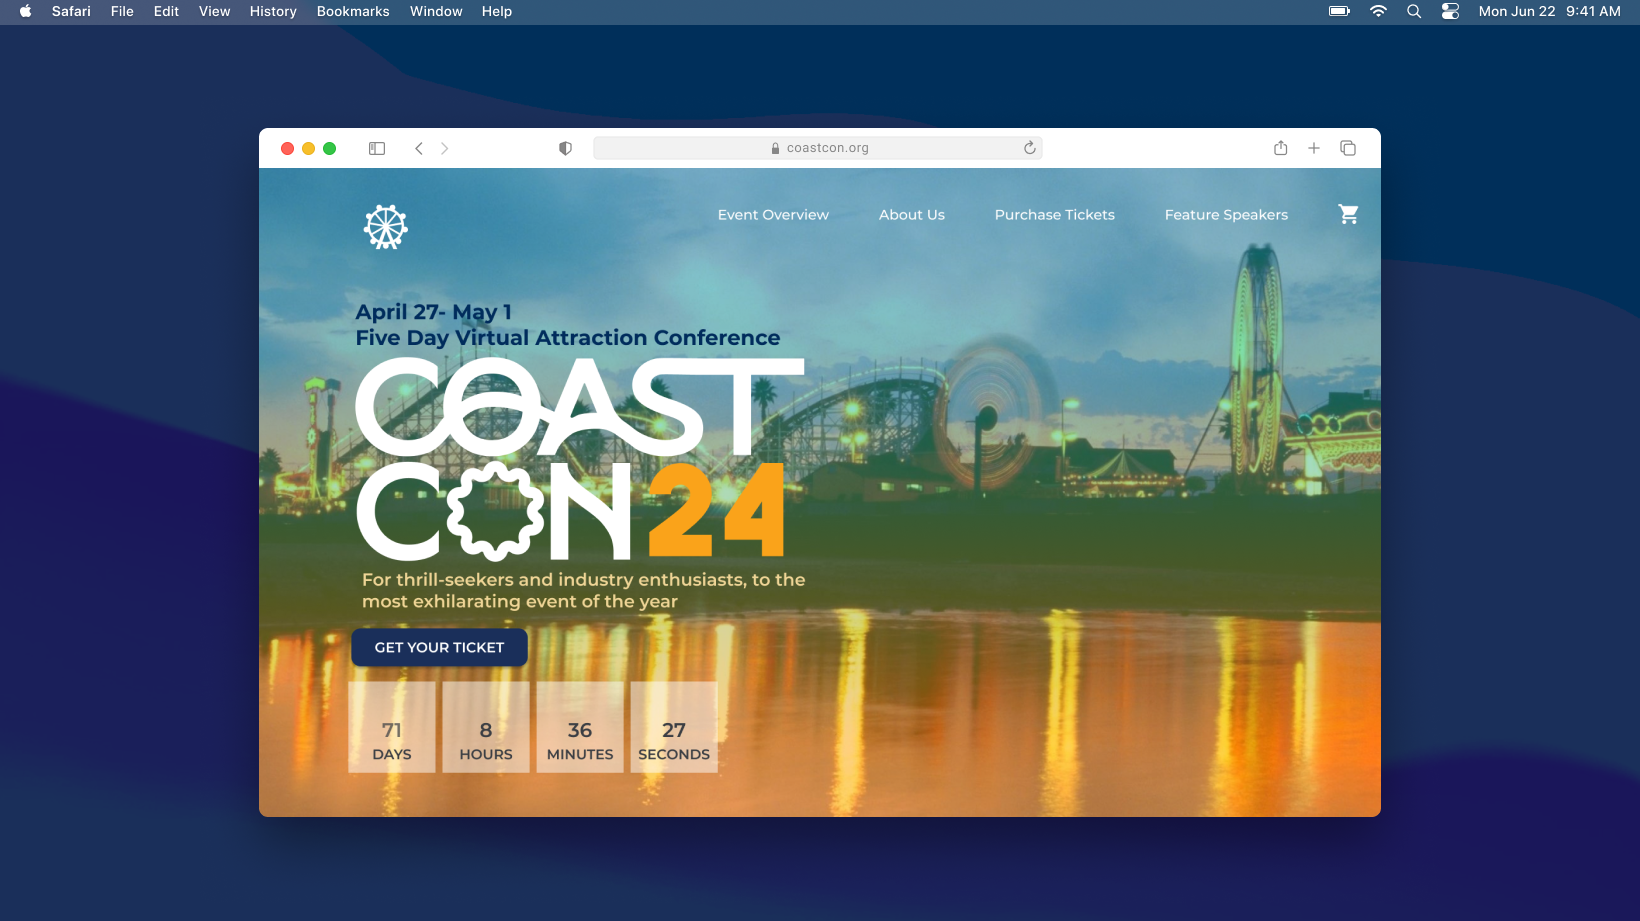Click the 27 SECONDS countdown box
The width and height of the screenshot is (1640, 921).
(x=674, y=727)
